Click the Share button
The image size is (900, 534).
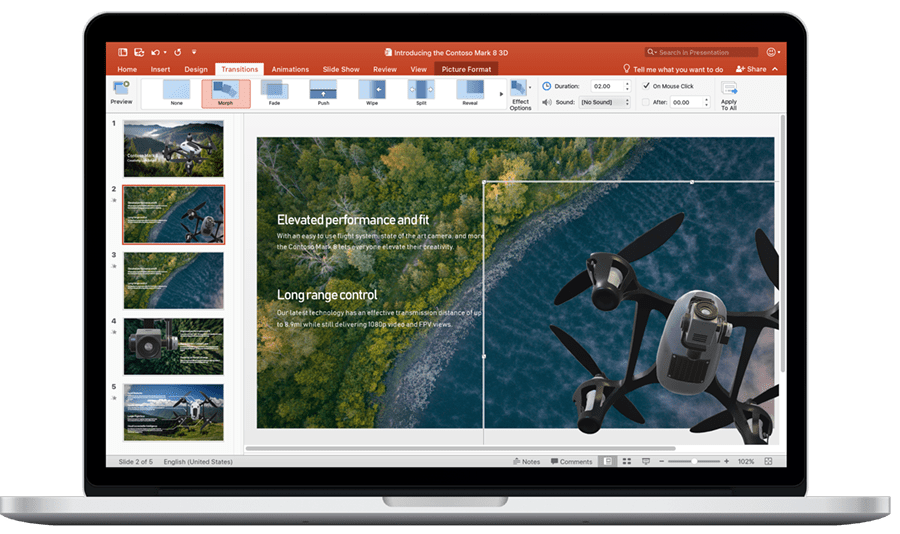tap(751, 69)
